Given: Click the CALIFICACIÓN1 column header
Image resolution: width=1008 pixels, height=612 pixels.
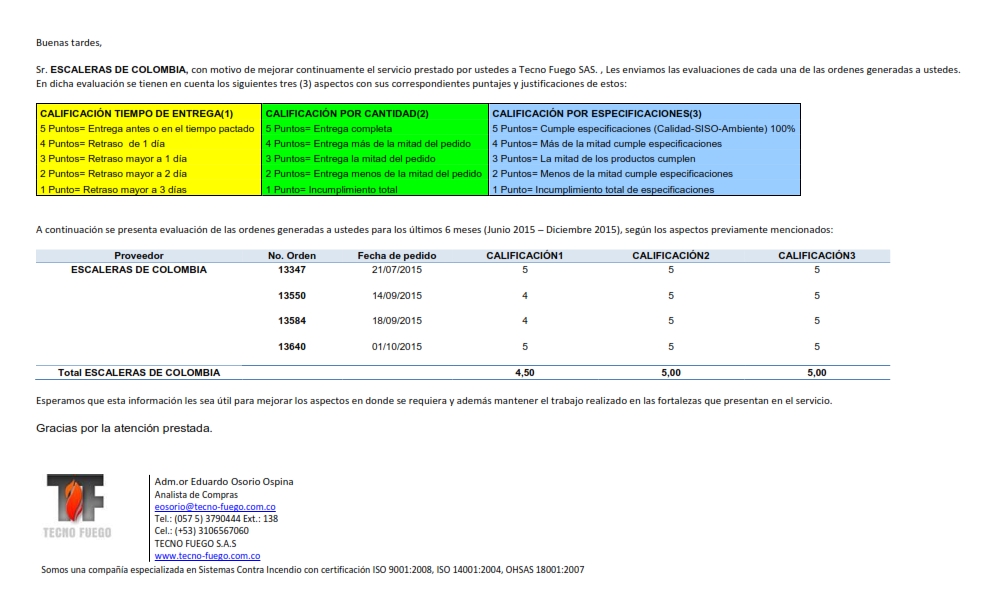Looking at the screenshot, I should [x=525, y=256].
